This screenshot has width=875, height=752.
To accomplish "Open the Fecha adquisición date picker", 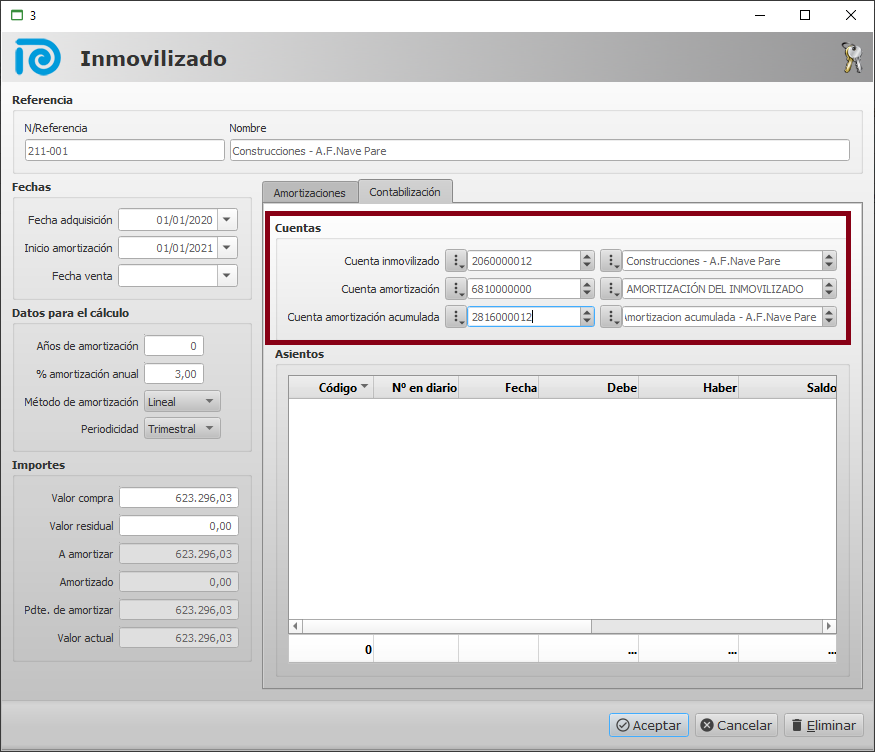I will [x=228, y=220].
